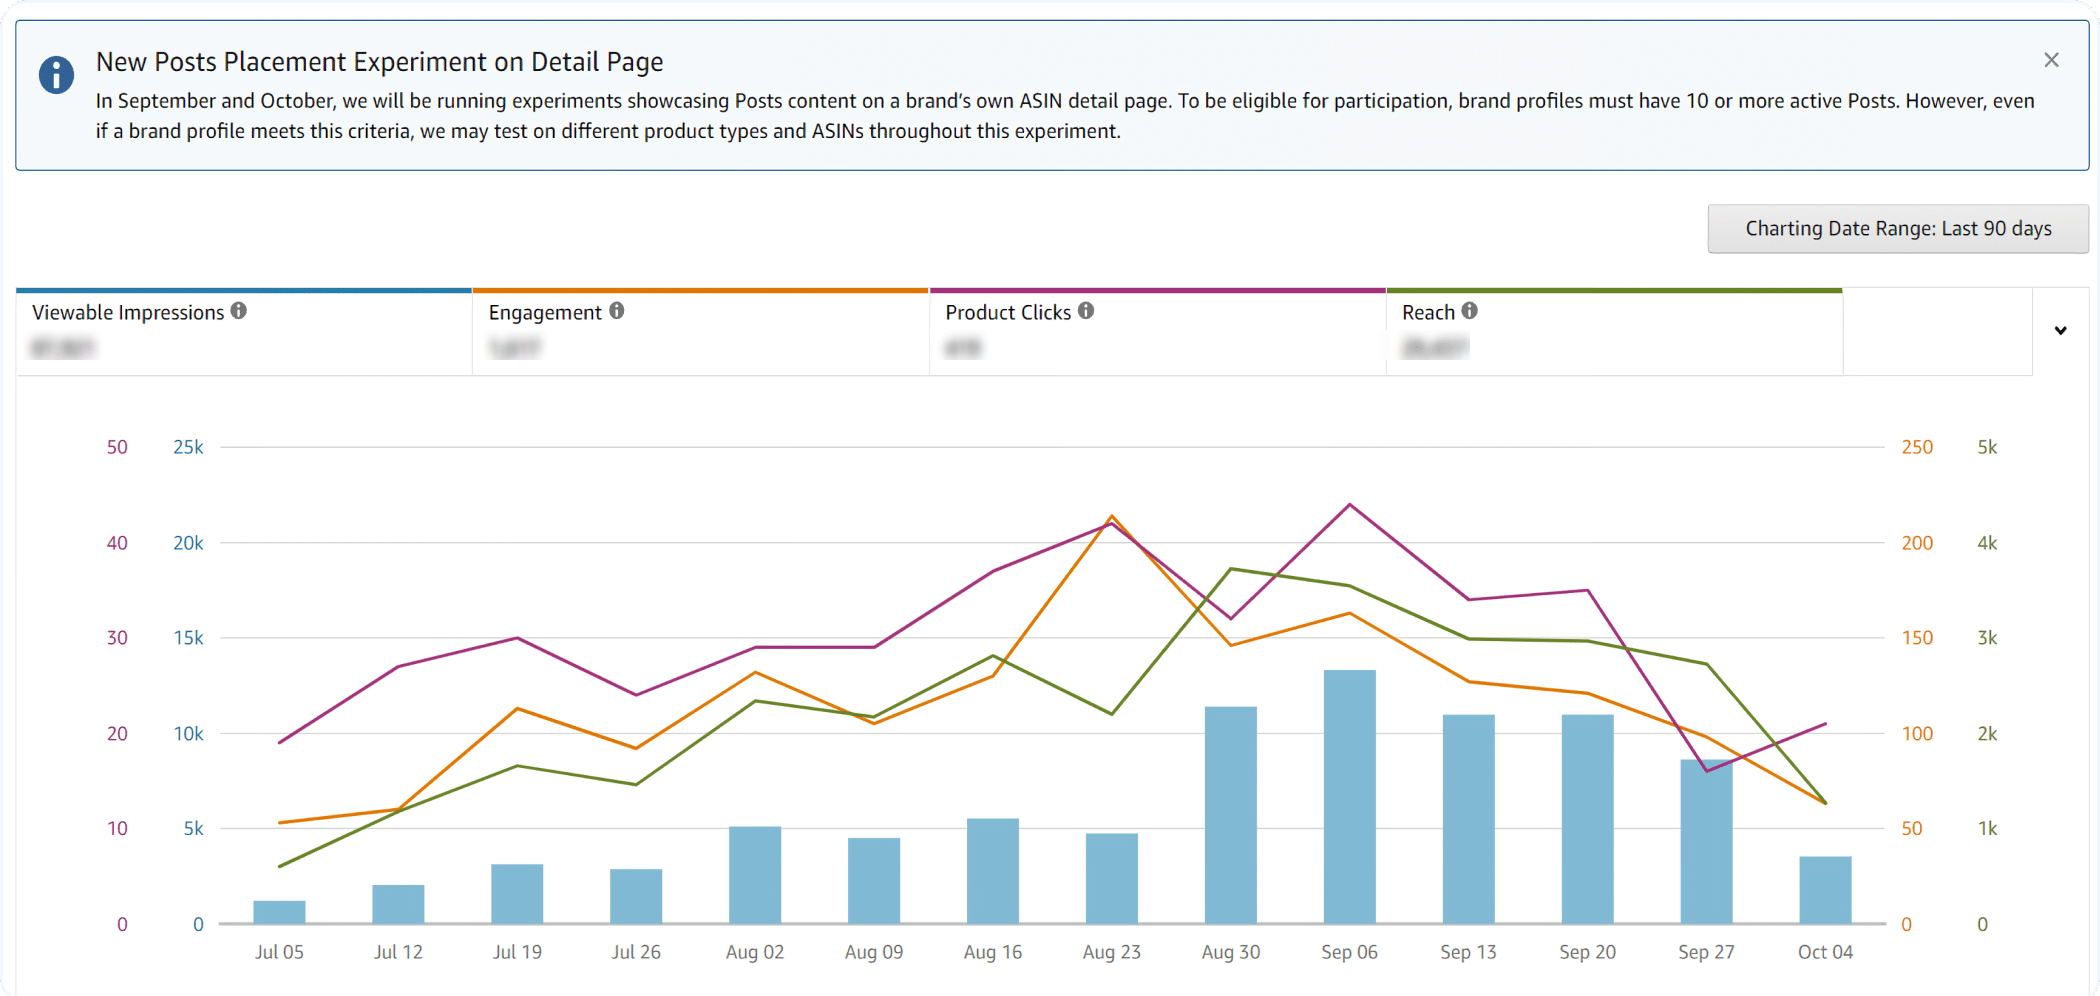The width and height of the screenshot is (2100, 996).
Task: Expand the metrics chevron dropdown
Action: [x=2060, y=331]
